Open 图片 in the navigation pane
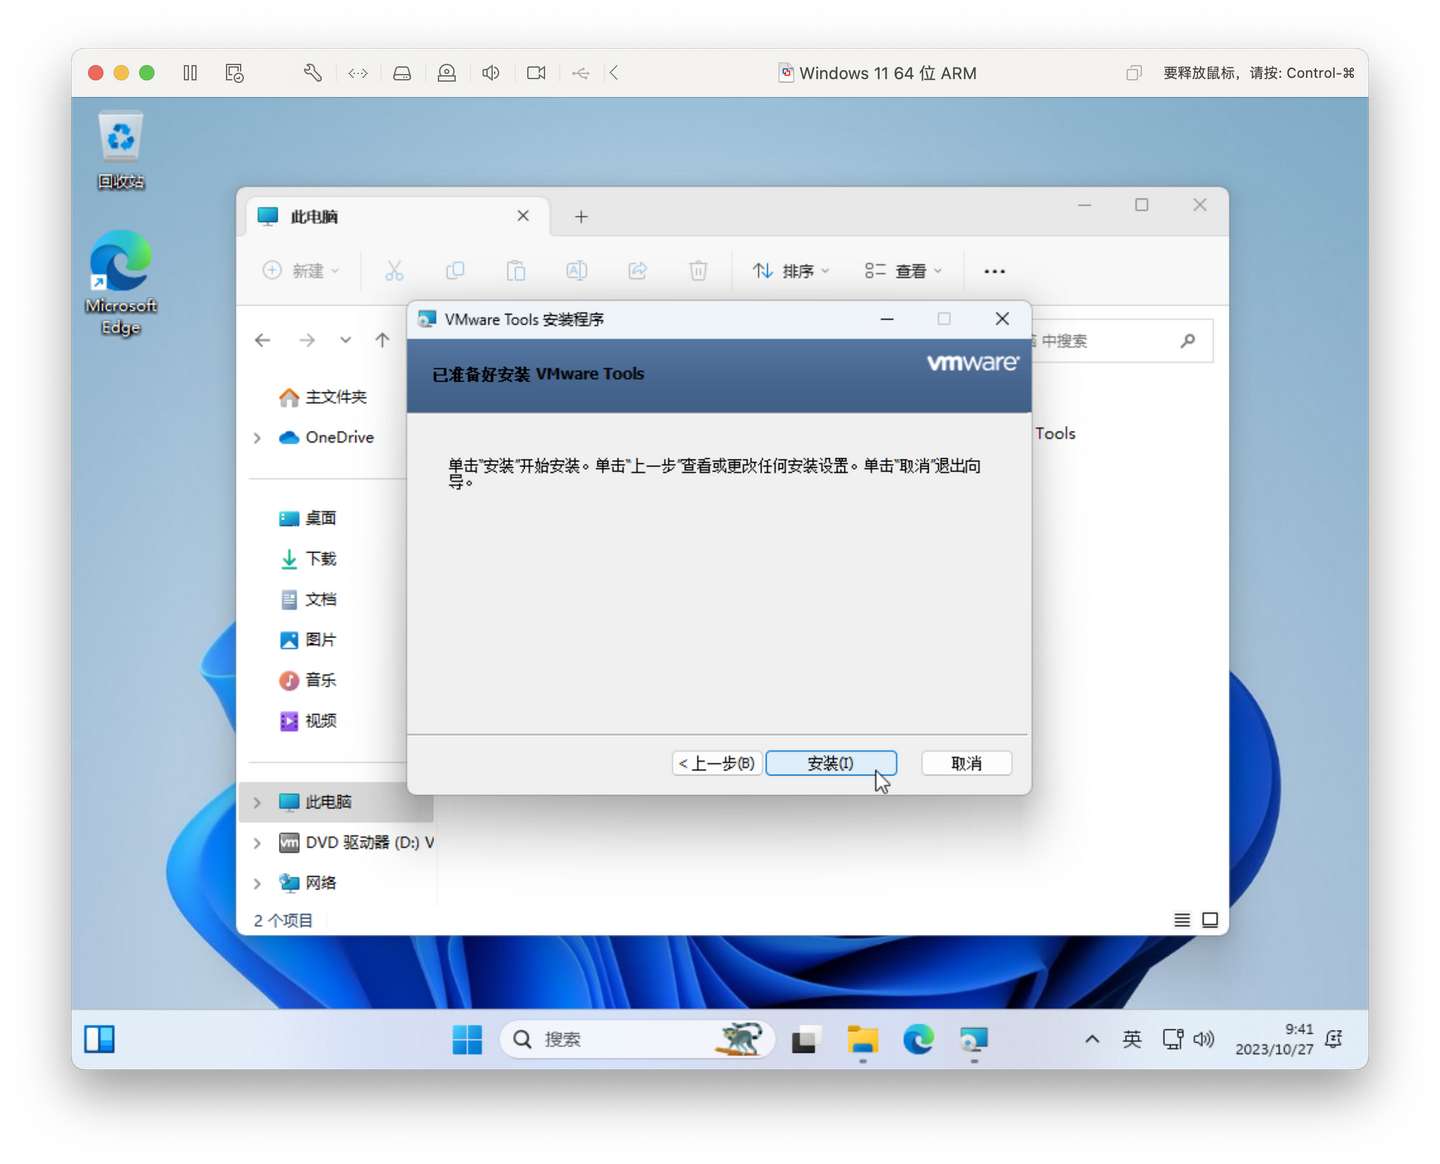The image size is (1440, 1164). pos(308,640)
